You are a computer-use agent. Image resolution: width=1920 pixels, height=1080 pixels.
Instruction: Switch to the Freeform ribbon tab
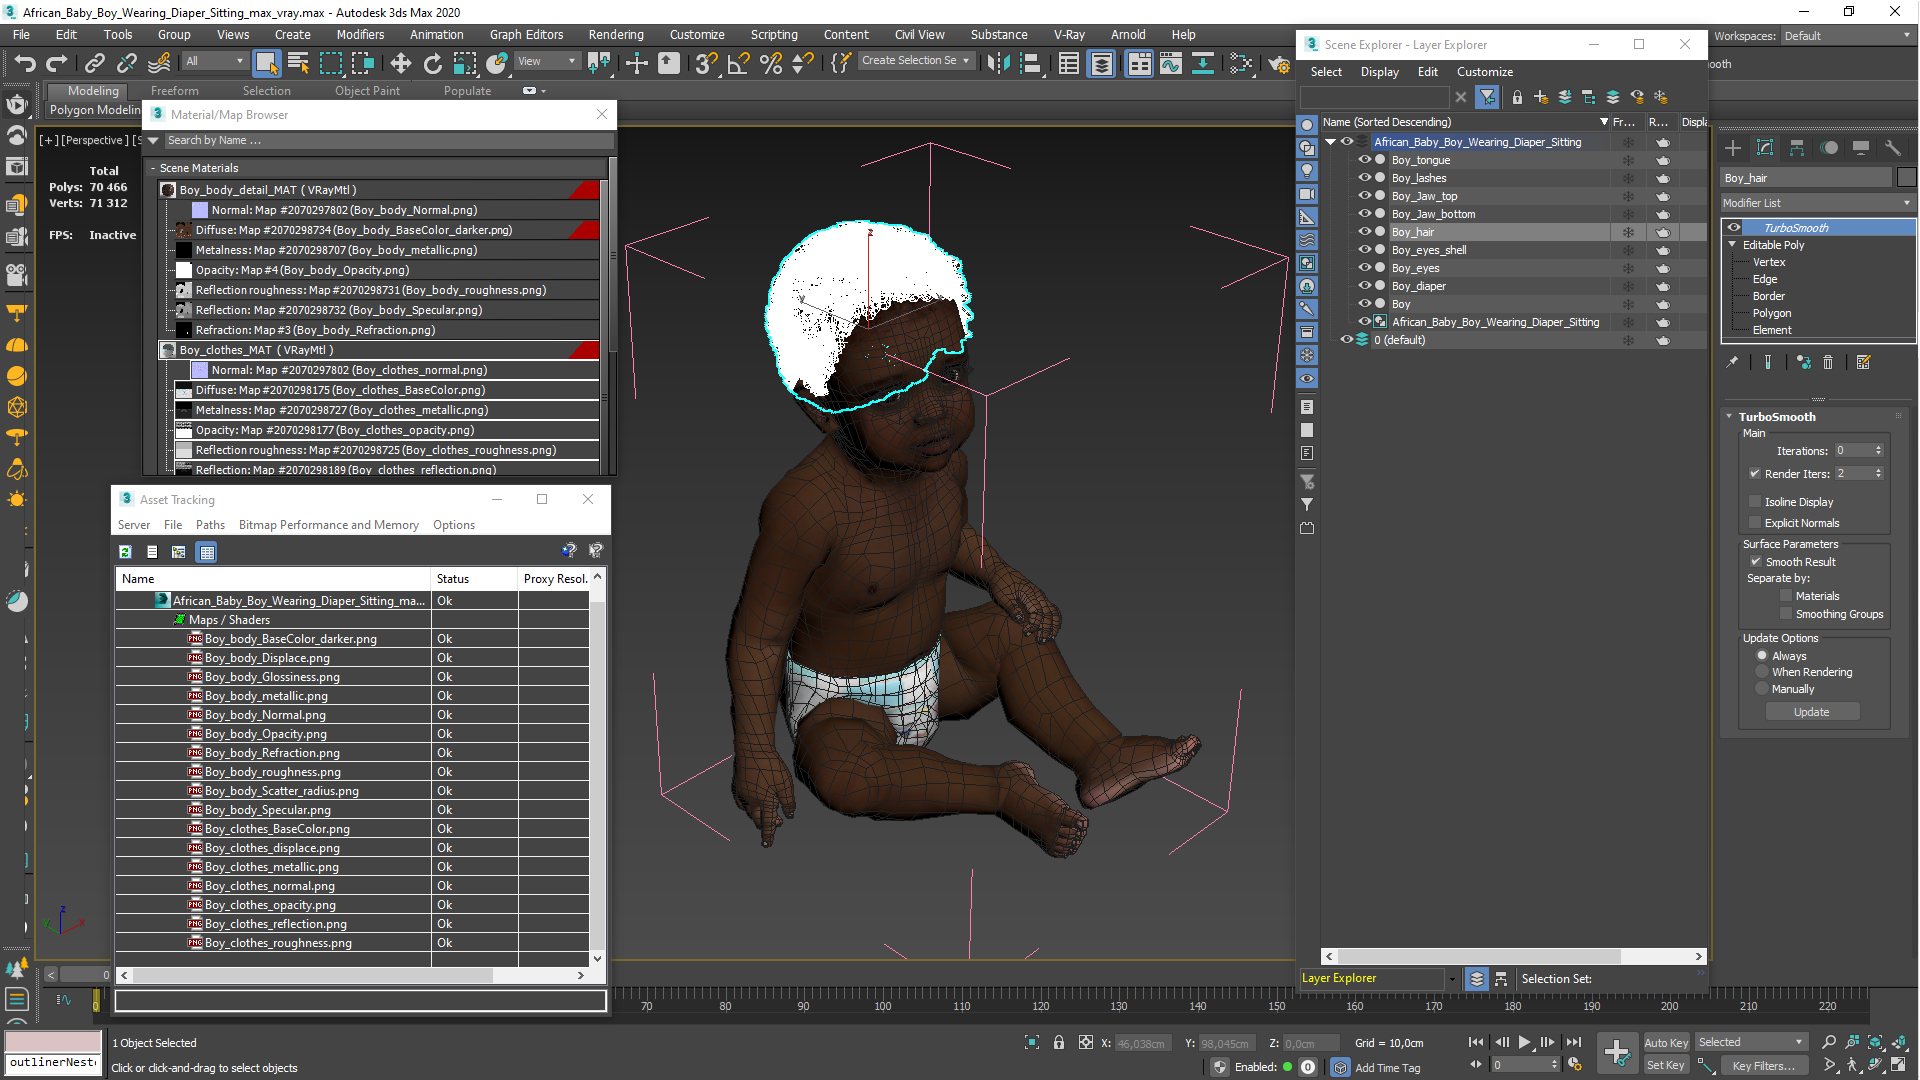(175, 91)
